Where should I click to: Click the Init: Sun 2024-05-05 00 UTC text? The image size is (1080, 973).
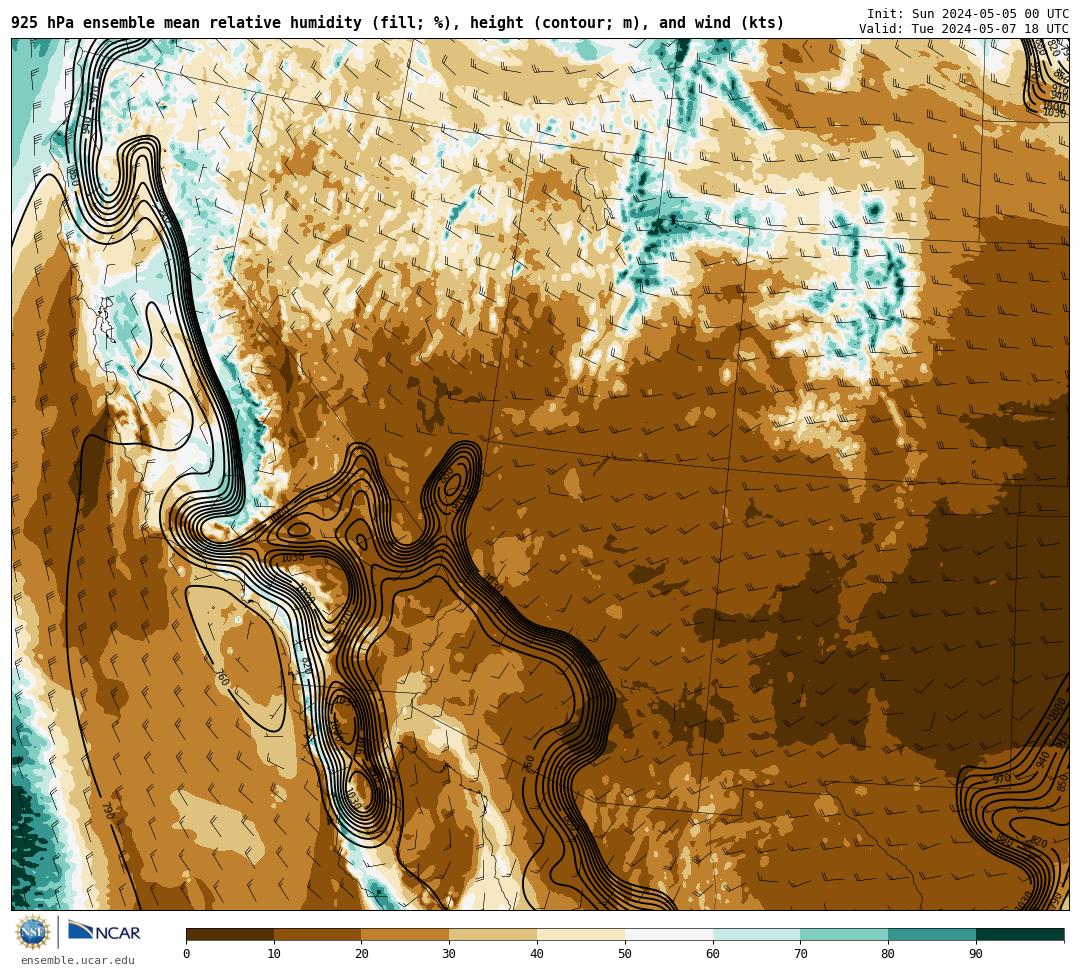click(x=967, y=14)
